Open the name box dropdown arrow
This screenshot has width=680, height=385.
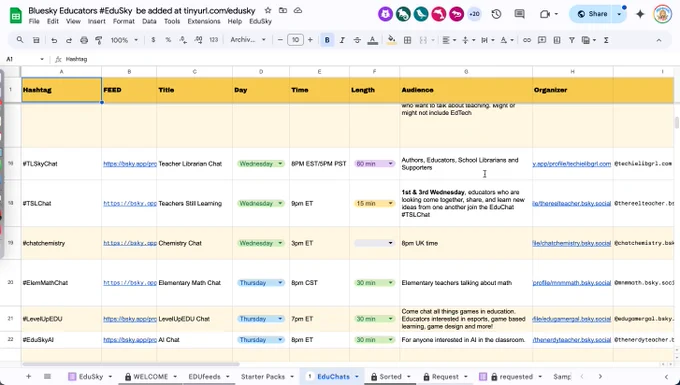42,59
